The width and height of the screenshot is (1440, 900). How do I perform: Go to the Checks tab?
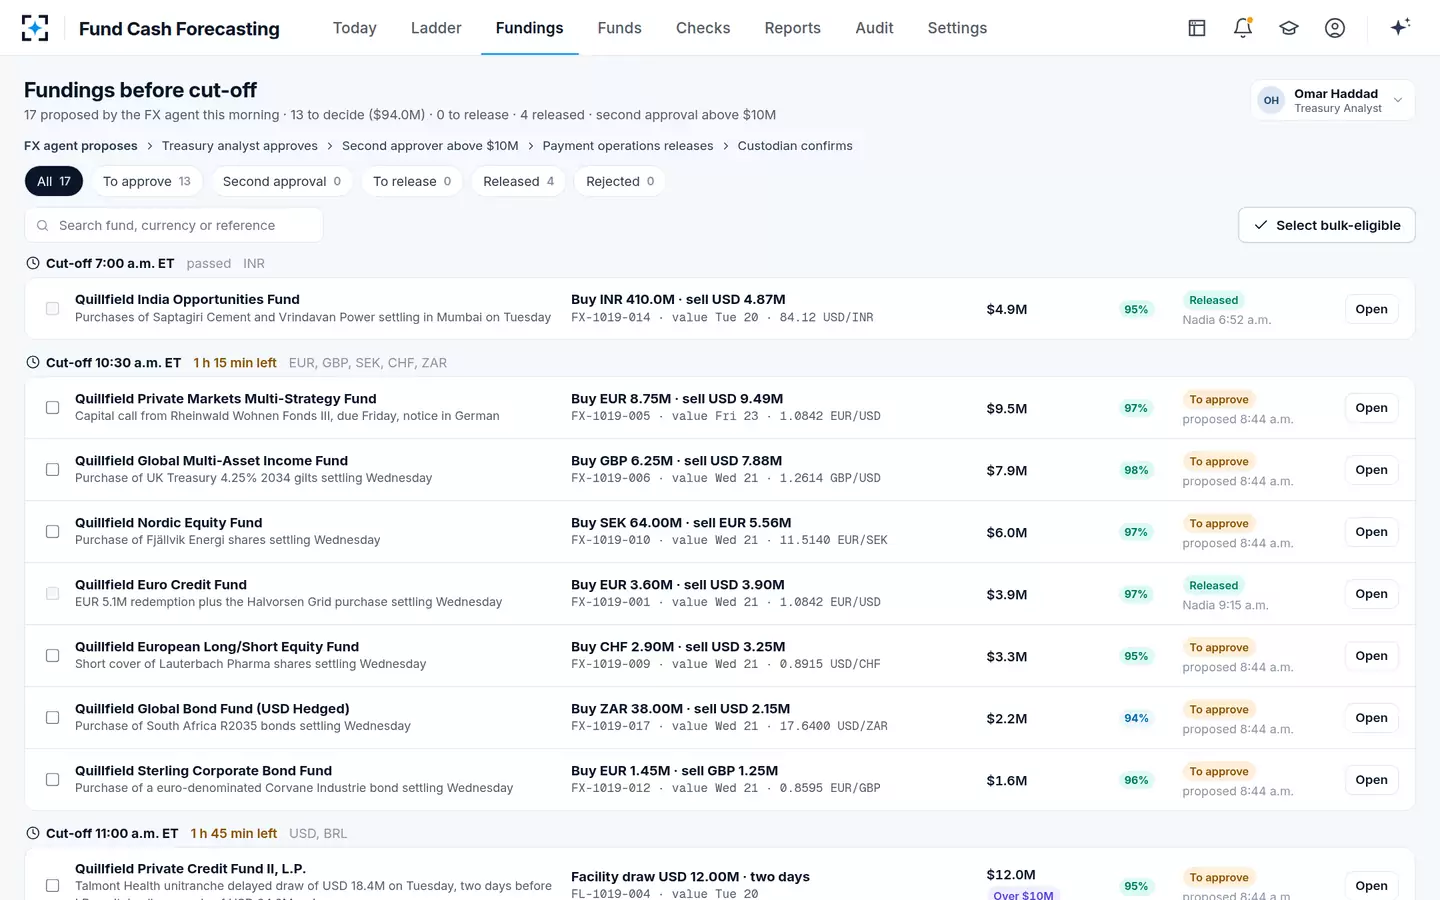click(x=703, y=28)
